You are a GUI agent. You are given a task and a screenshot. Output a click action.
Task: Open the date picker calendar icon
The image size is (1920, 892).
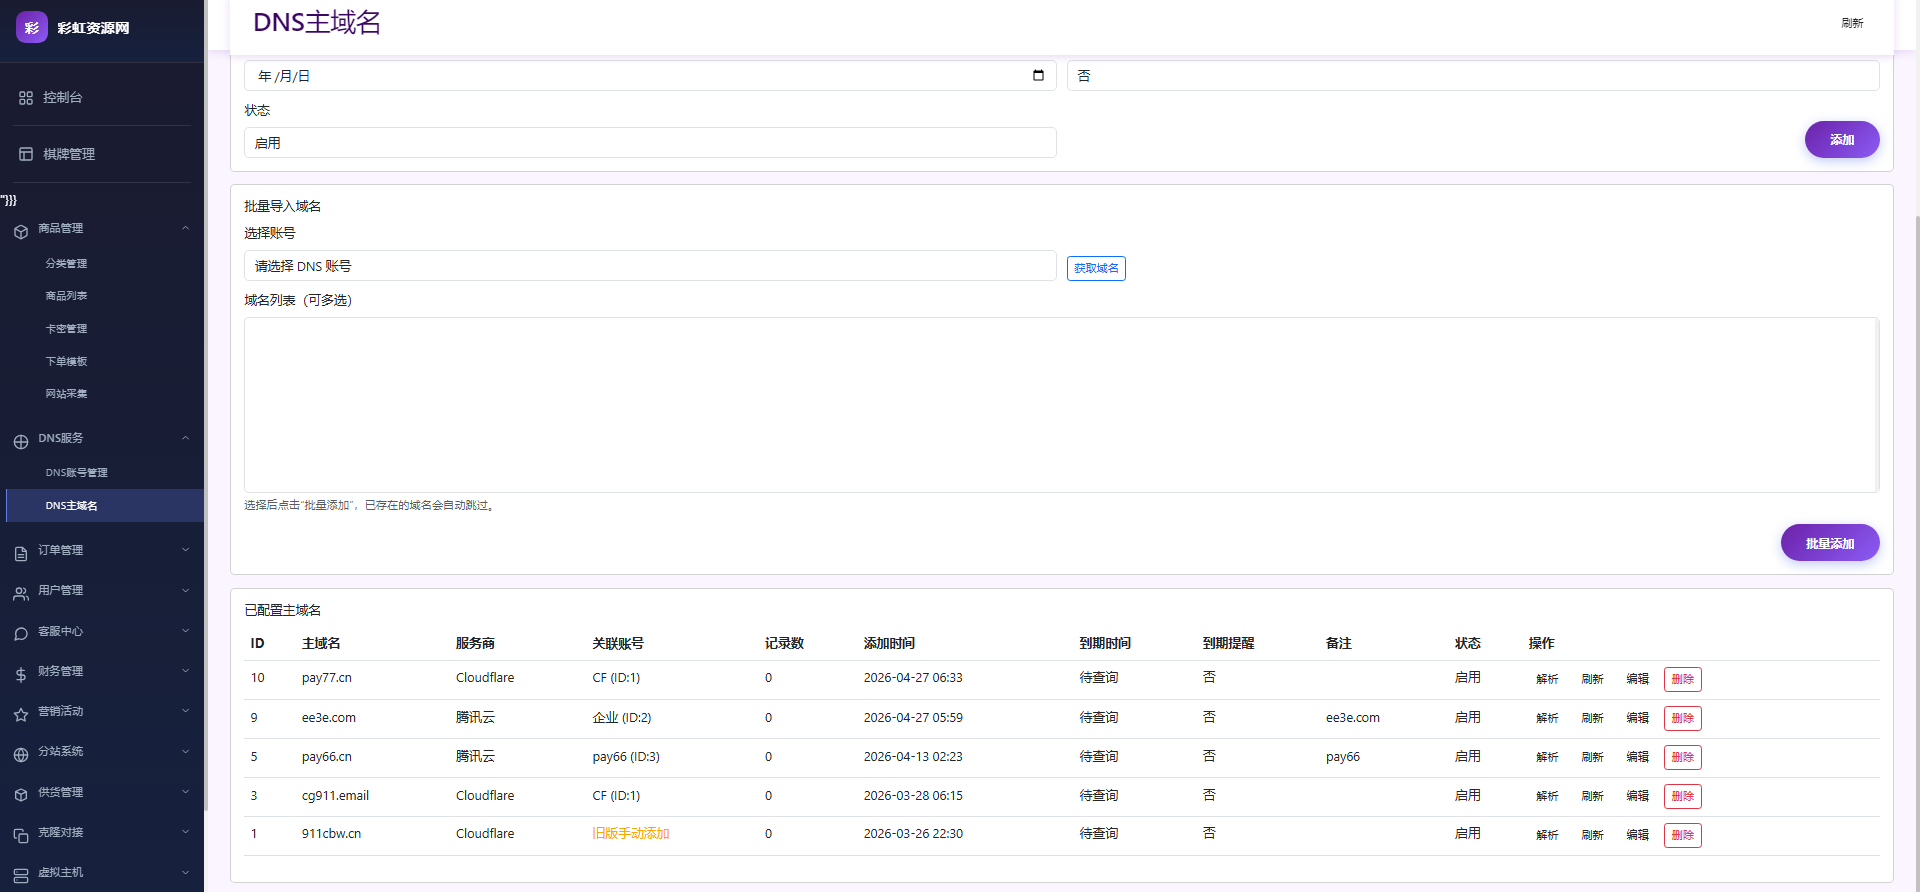1038,75
